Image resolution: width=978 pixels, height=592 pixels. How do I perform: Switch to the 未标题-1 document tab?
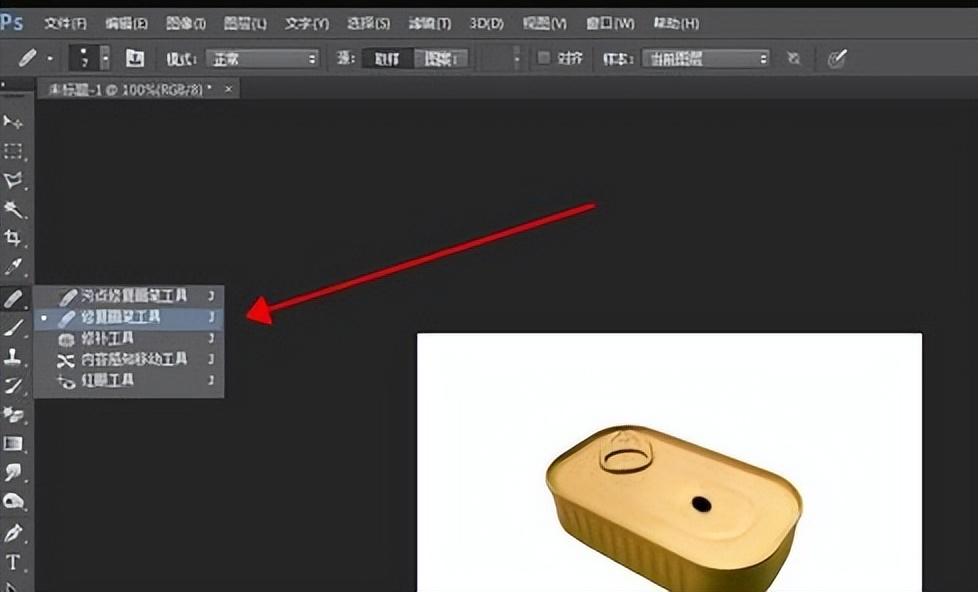(x=130, y=90)
